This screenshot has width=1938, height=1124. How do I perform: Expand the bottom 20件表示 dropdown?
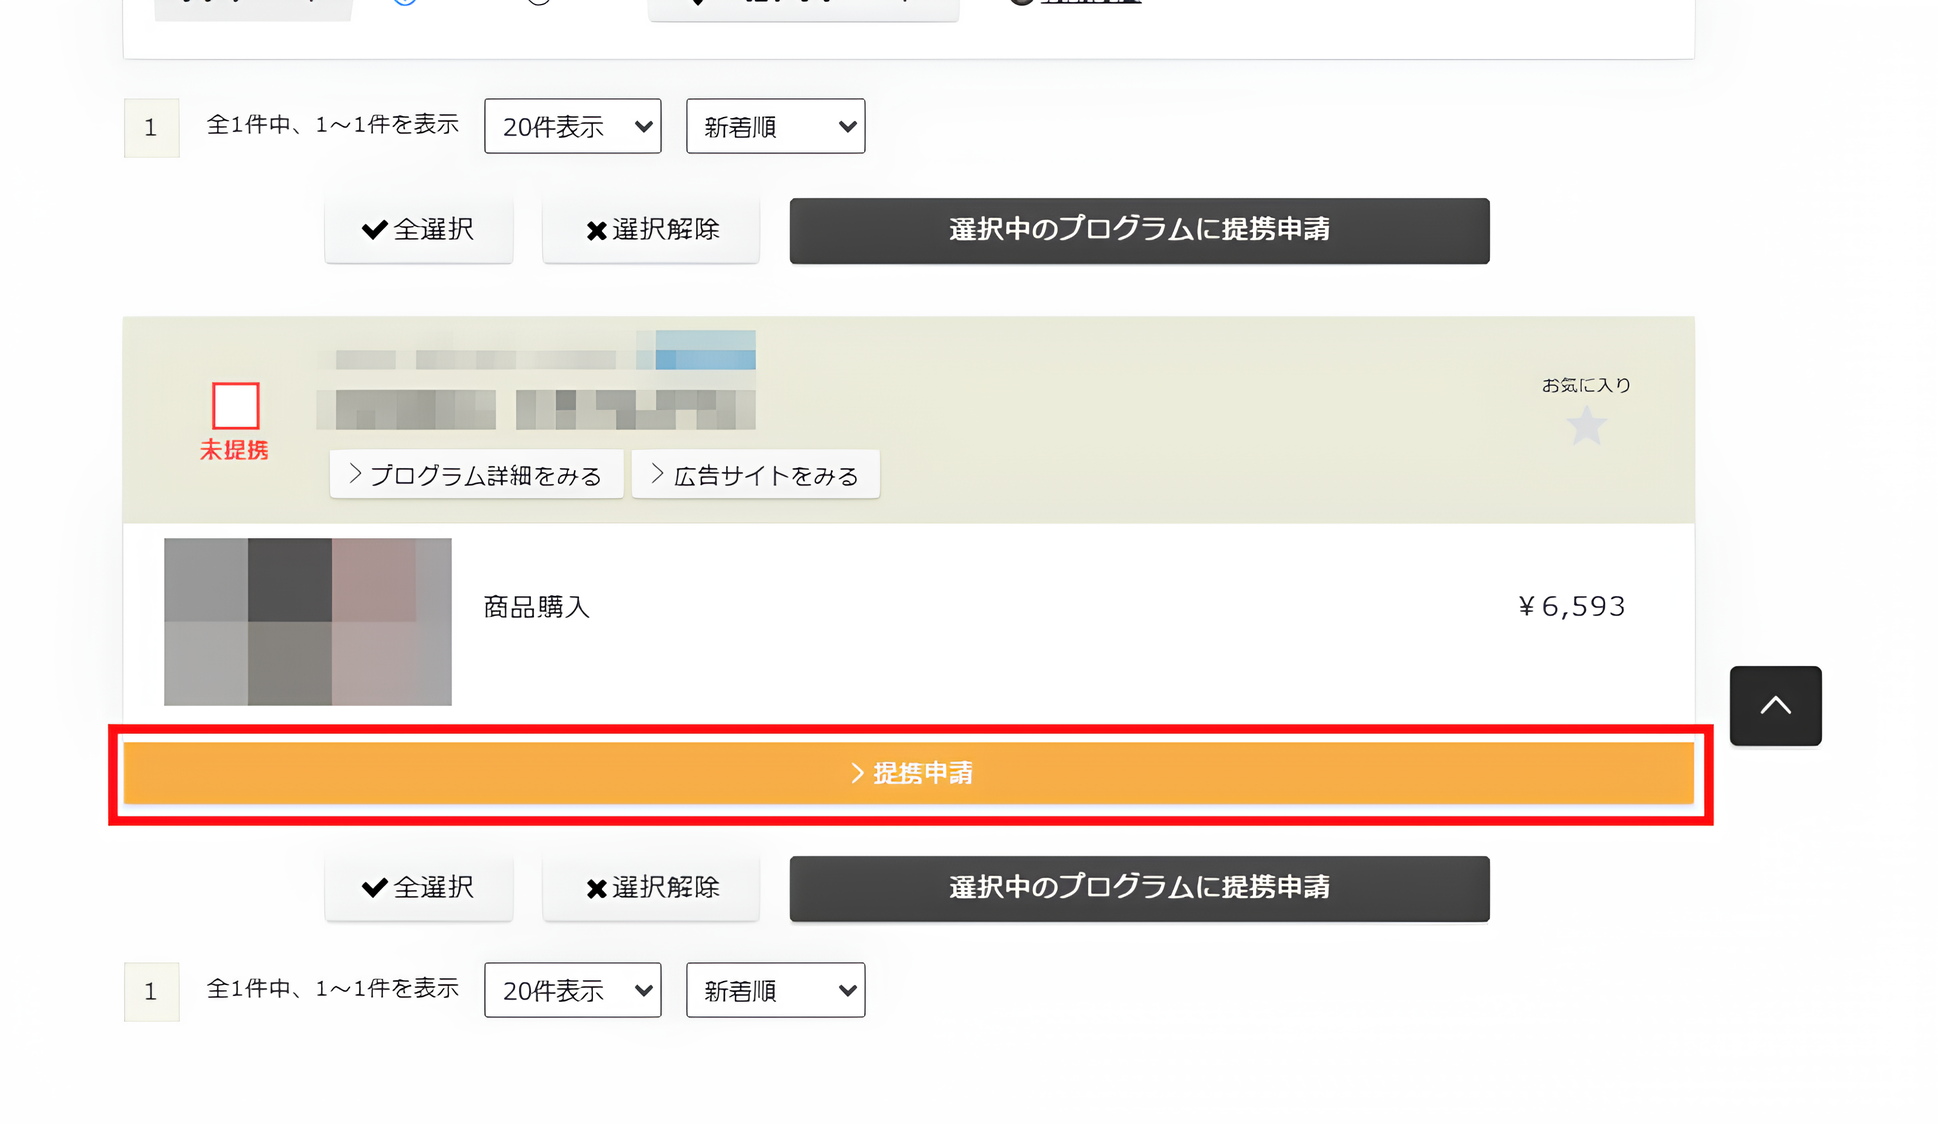572,991
